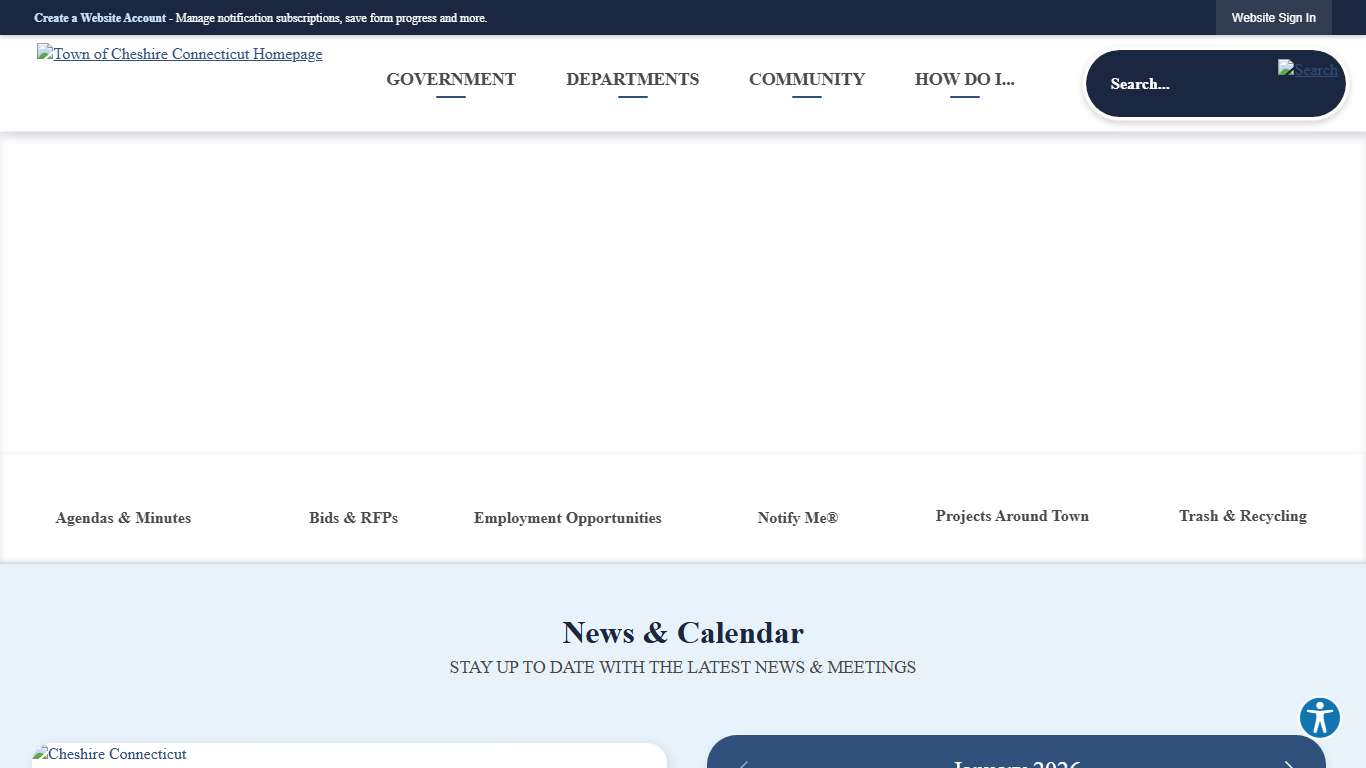Click January 2026 calendar heading
This screenshot has height=768, width=1366.
point(1016,763)
